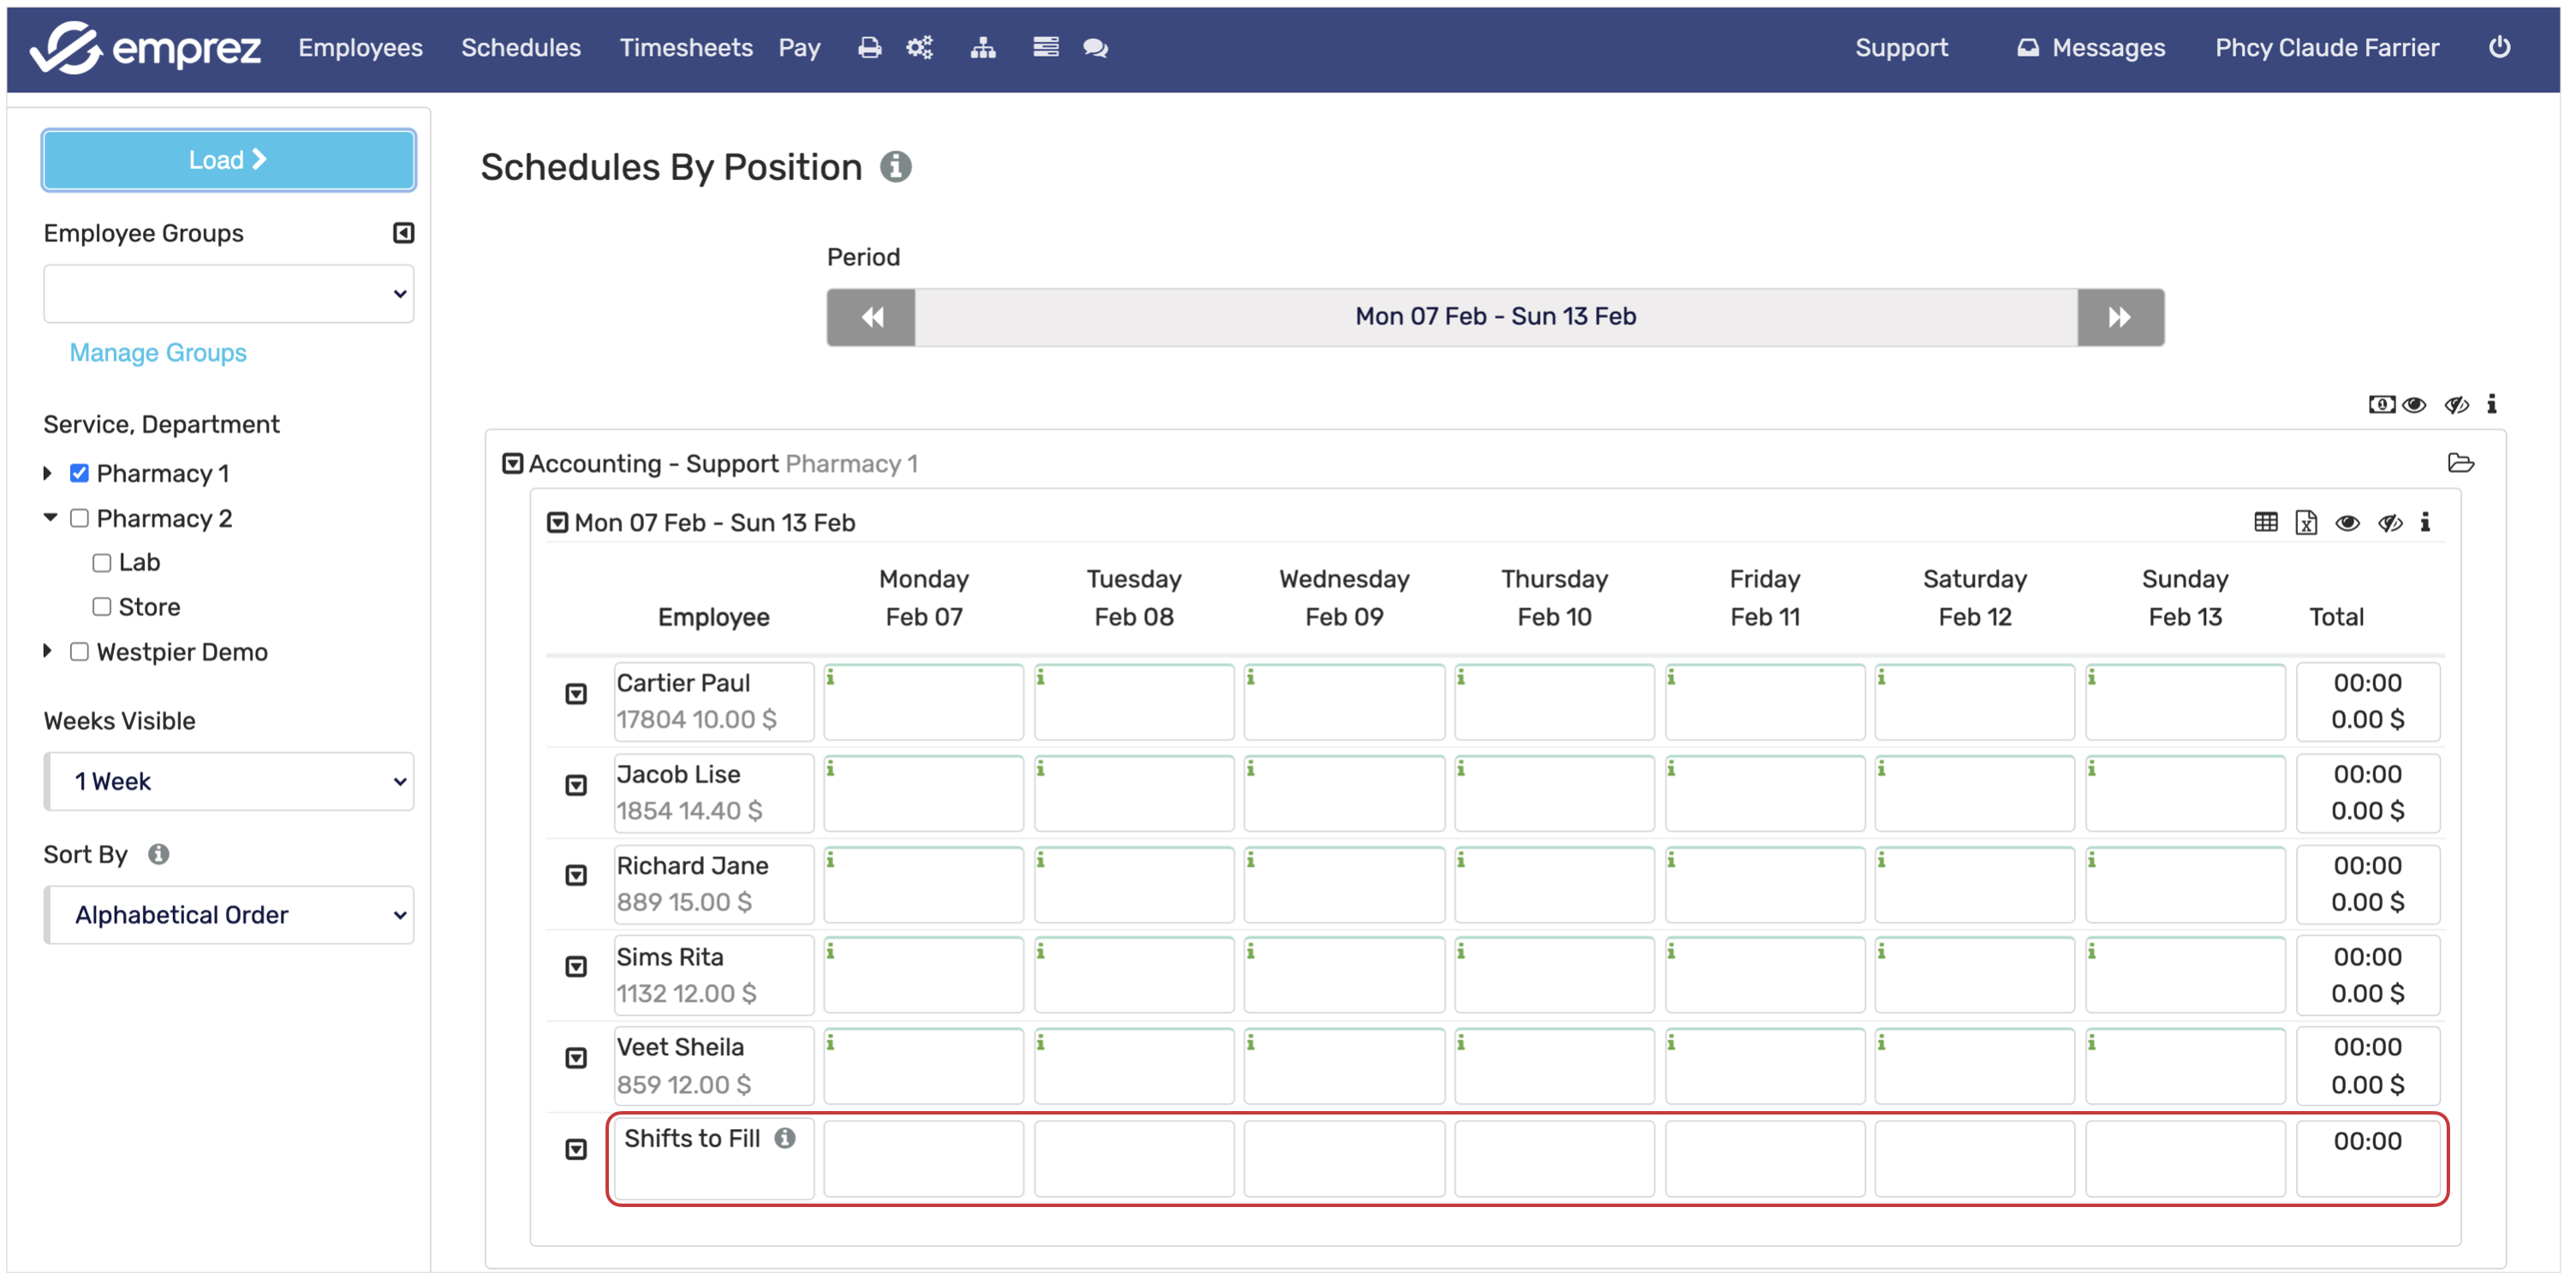Open the Manage Groups link
The image size is (2576, 1285).
[157, 353]
